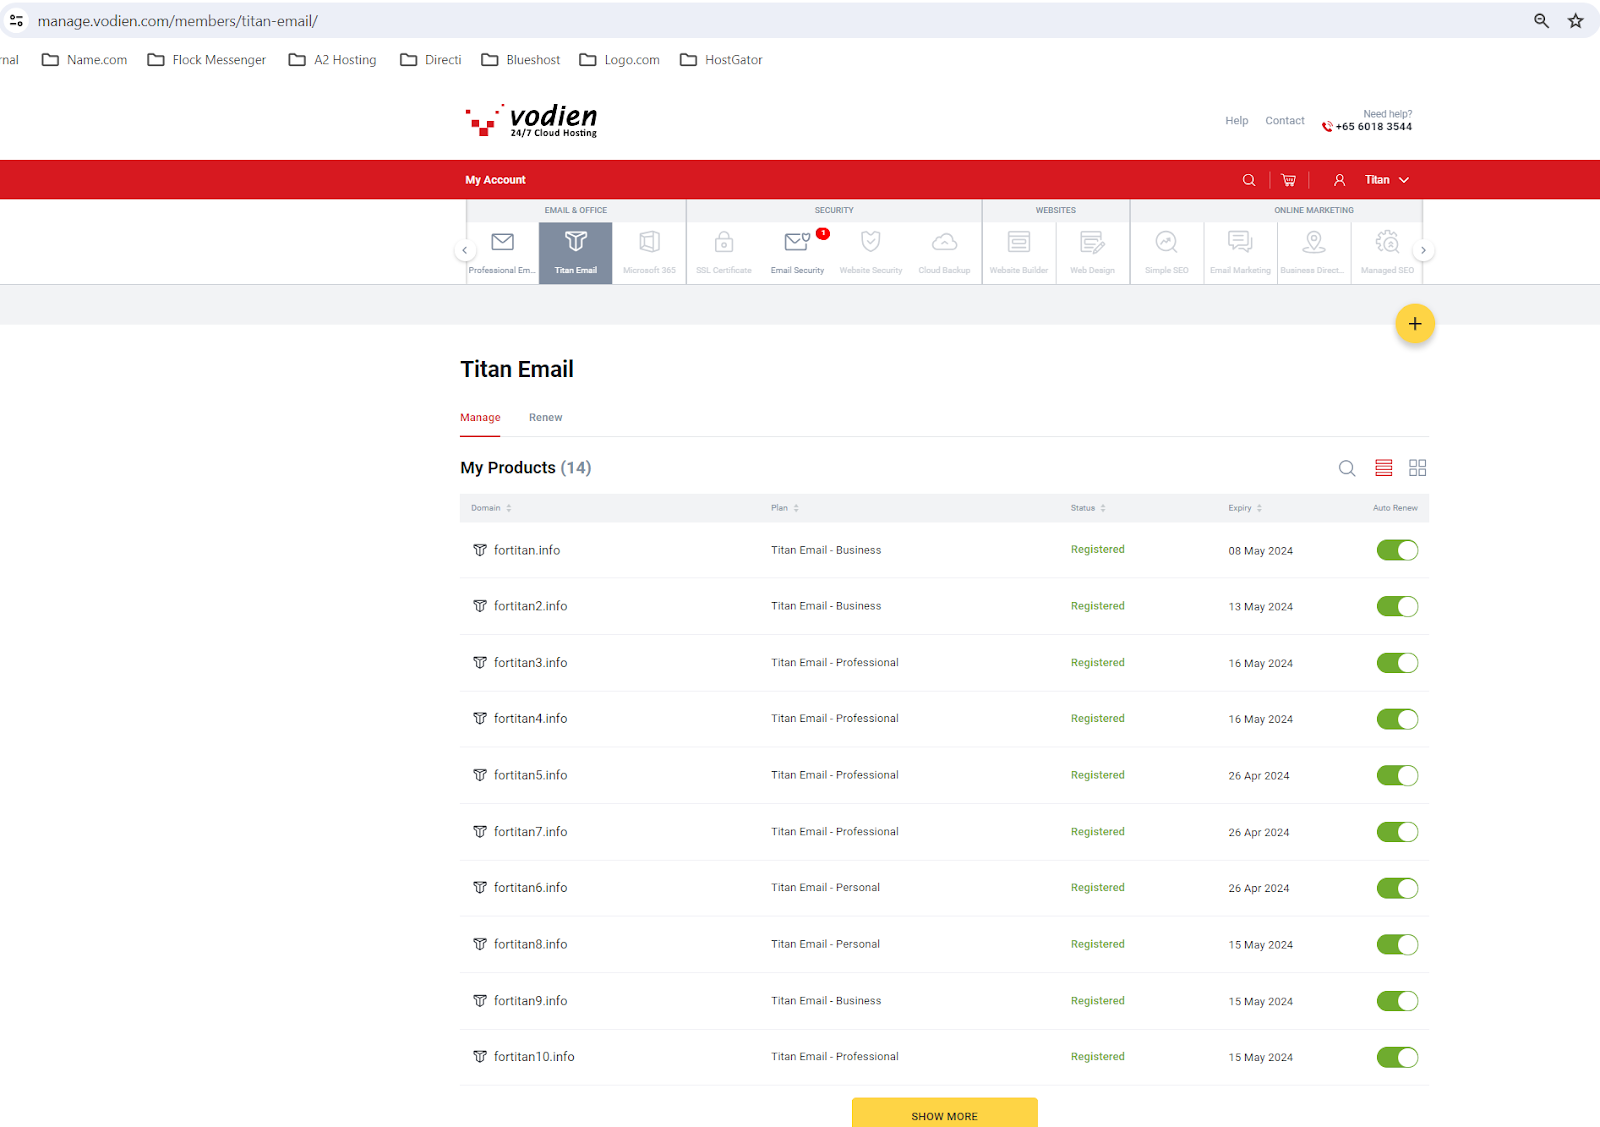
Task: Open fortitan10.info domain link
Action: 534,1057
